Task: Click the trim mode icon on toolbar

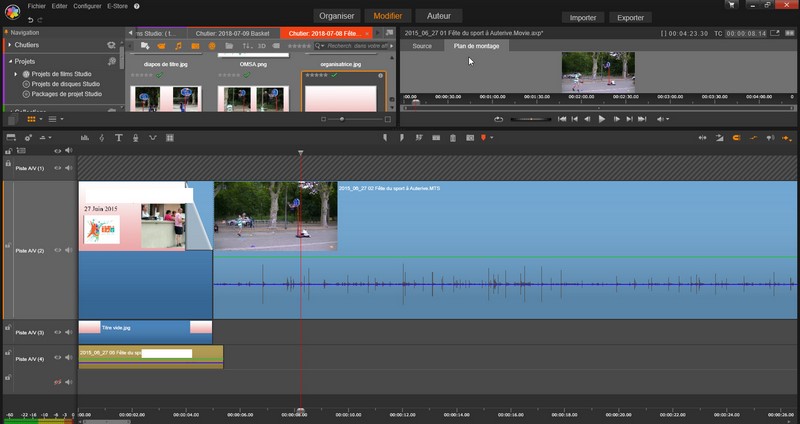Action: click(703, 138)
